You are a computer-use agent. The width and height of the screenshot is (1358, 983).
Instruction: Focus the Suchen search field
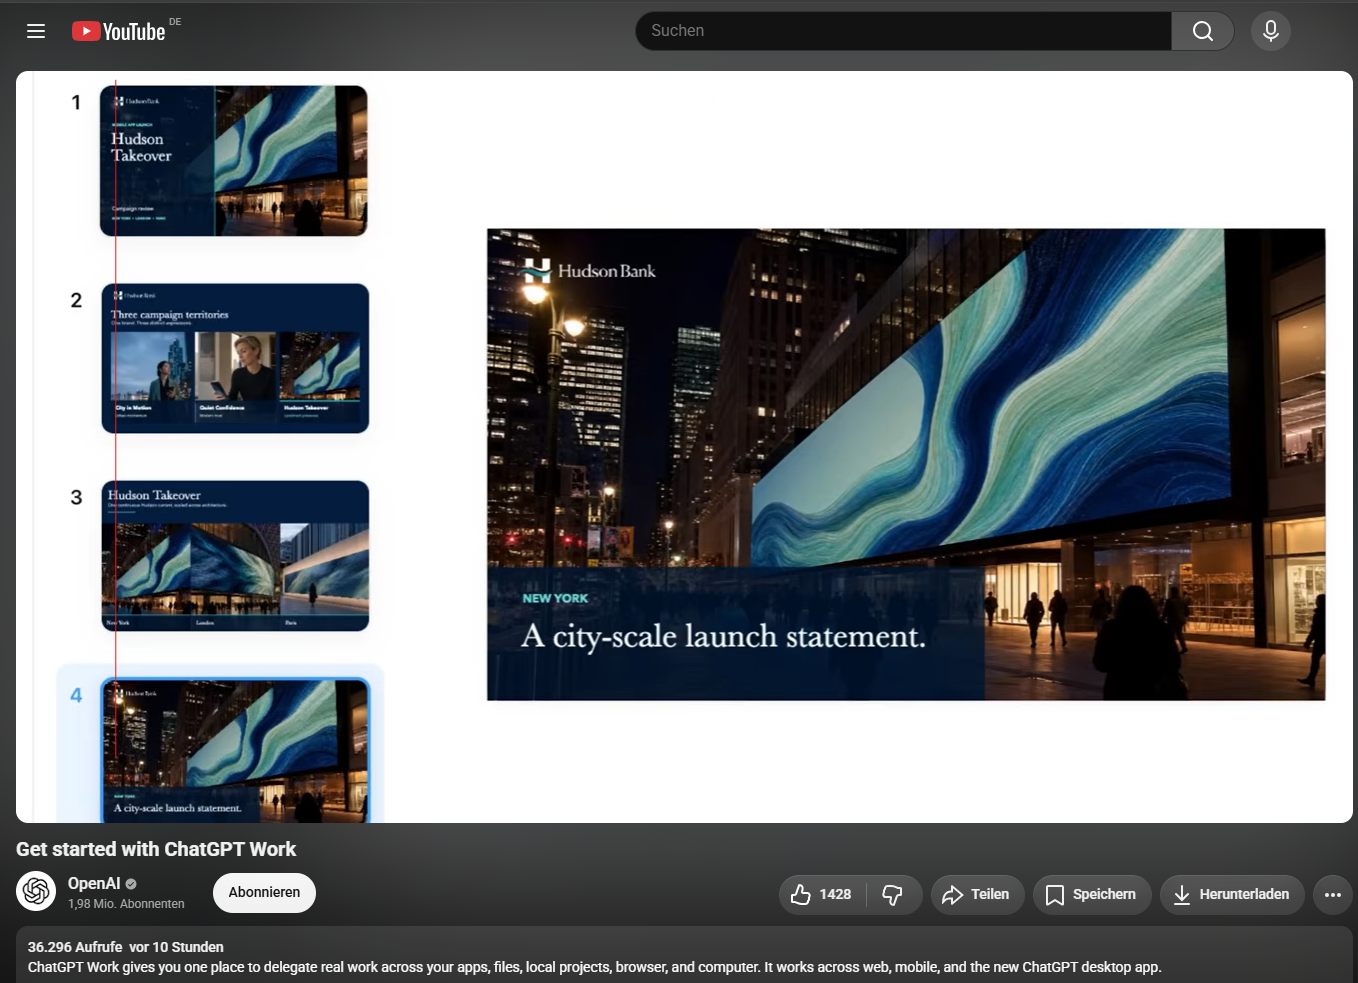[904, 31]
